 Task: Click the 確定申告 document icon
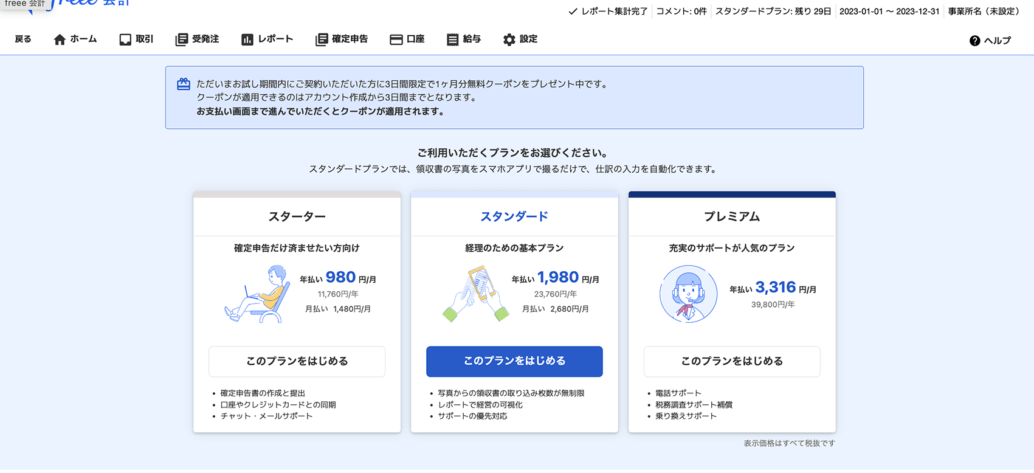pyautogui.click(x=321, y=40)
